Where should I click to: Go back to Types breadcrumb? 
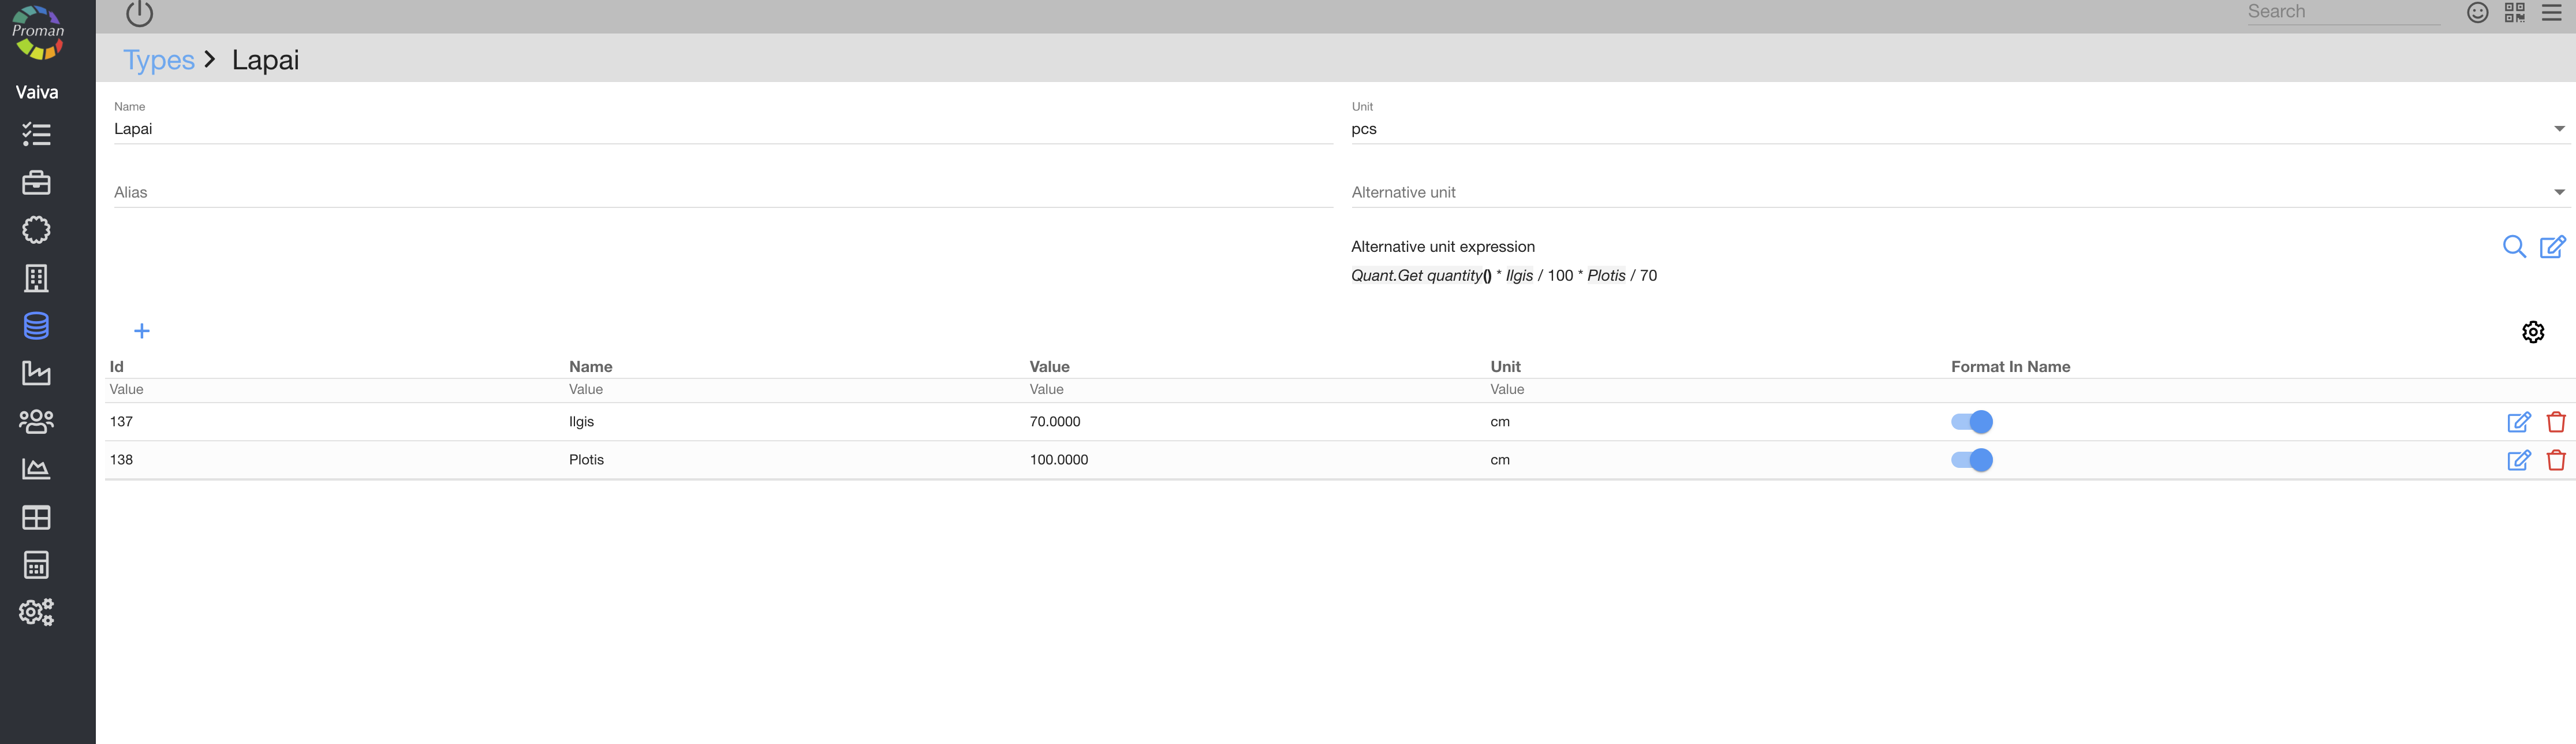tap(158, 60)
